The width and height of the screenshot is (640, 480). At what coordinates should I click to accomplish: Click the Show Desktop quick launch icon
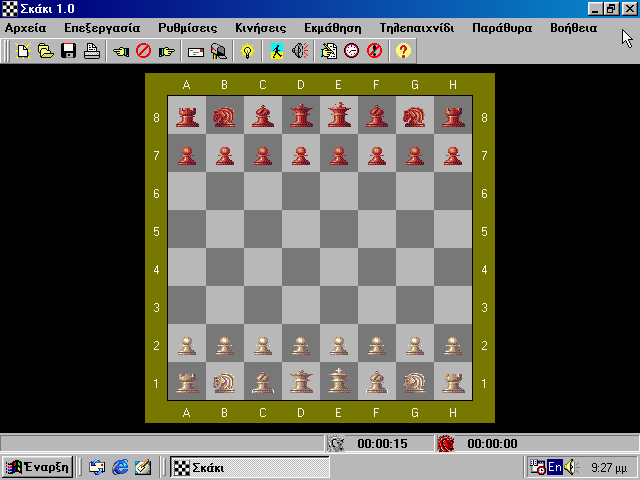[142, 467]
